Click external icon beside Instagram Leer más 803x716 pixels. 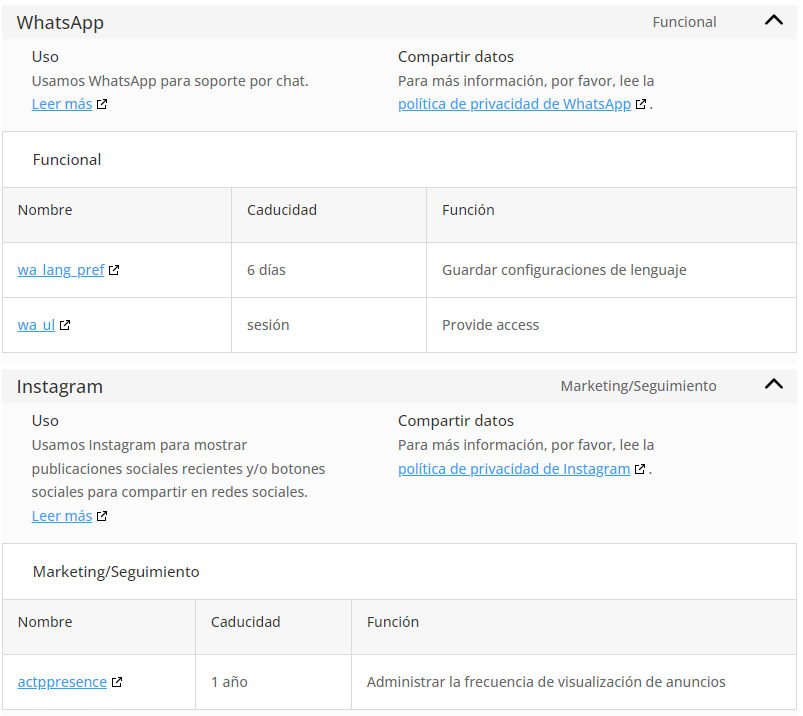pyautogui.click(x=102, y=516)
